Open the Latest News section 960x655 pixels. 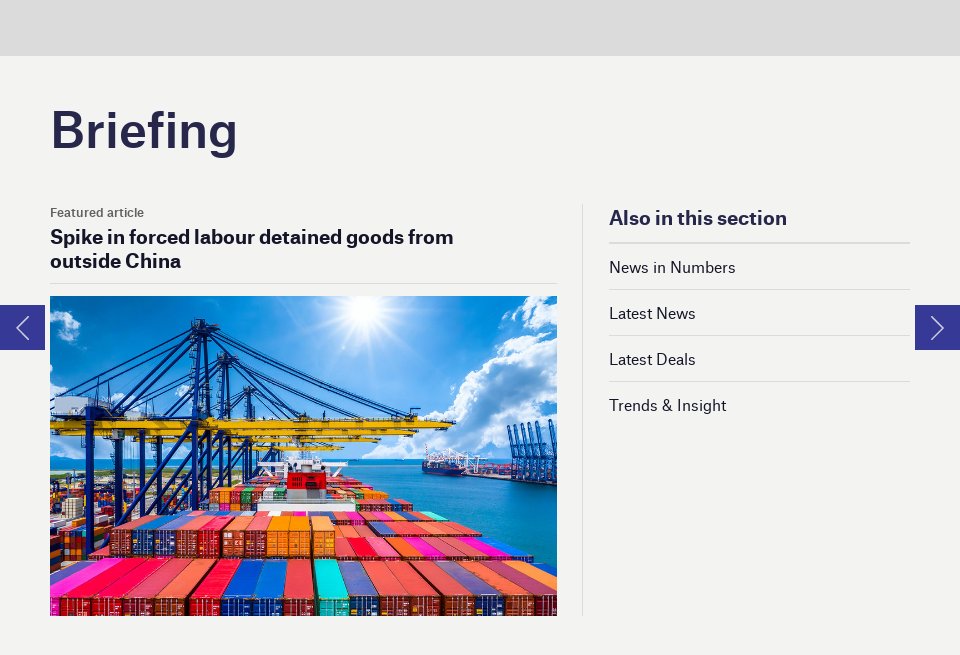(652, 313)
